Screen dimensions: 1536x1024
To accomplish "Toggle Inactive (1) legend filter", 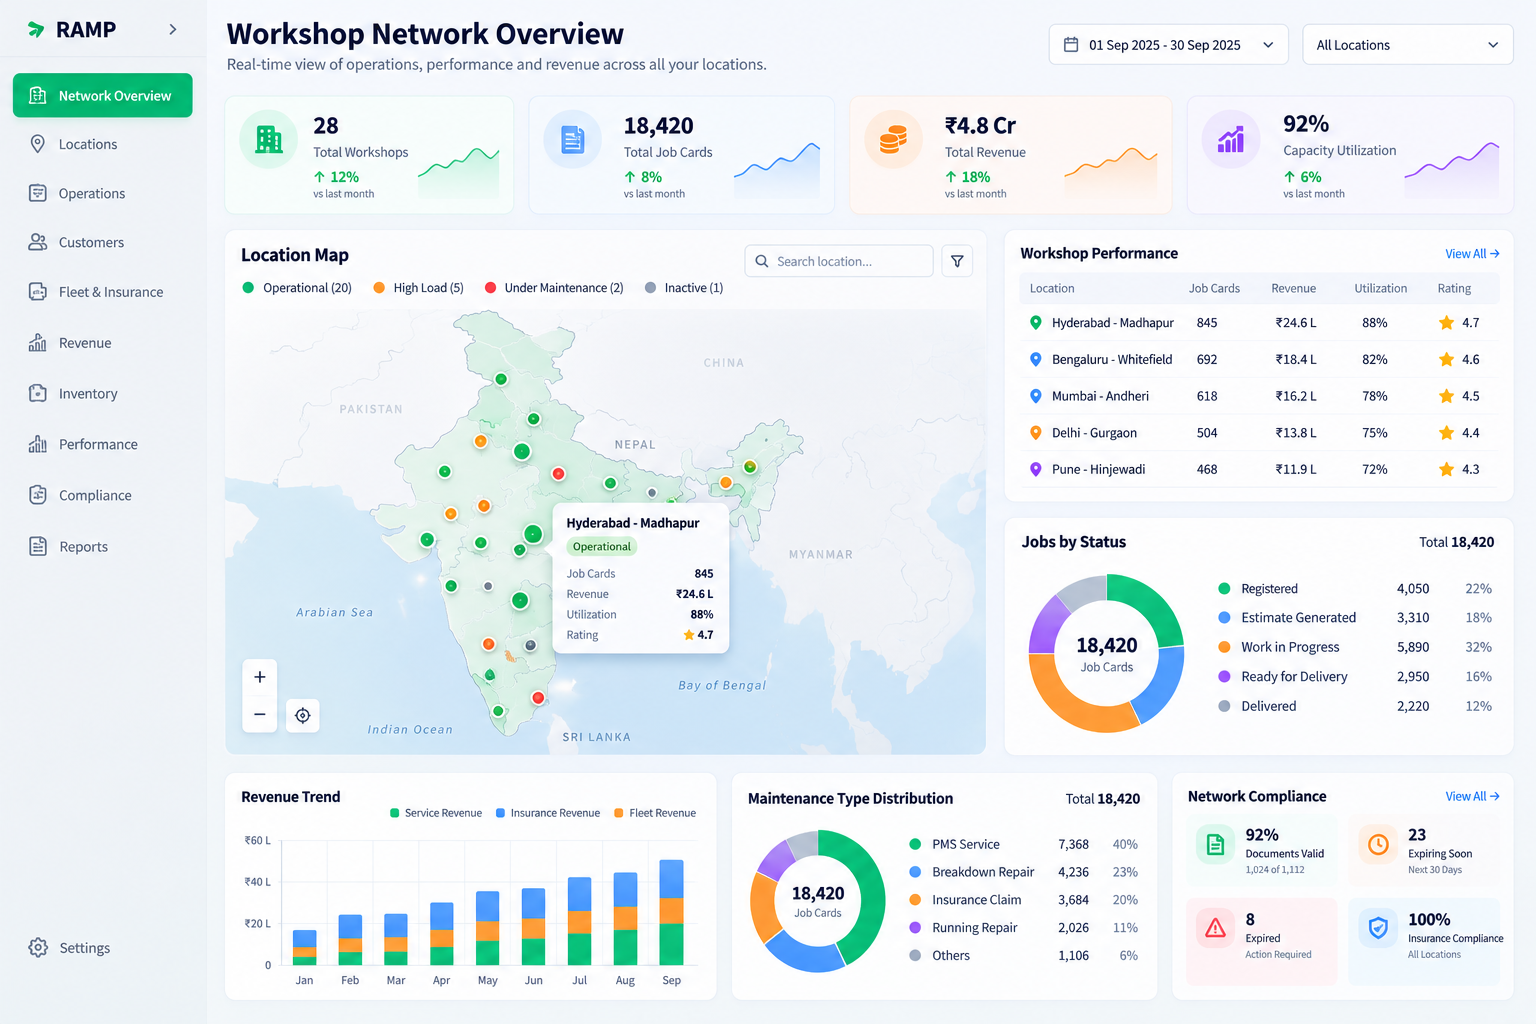I will [684, 288].
